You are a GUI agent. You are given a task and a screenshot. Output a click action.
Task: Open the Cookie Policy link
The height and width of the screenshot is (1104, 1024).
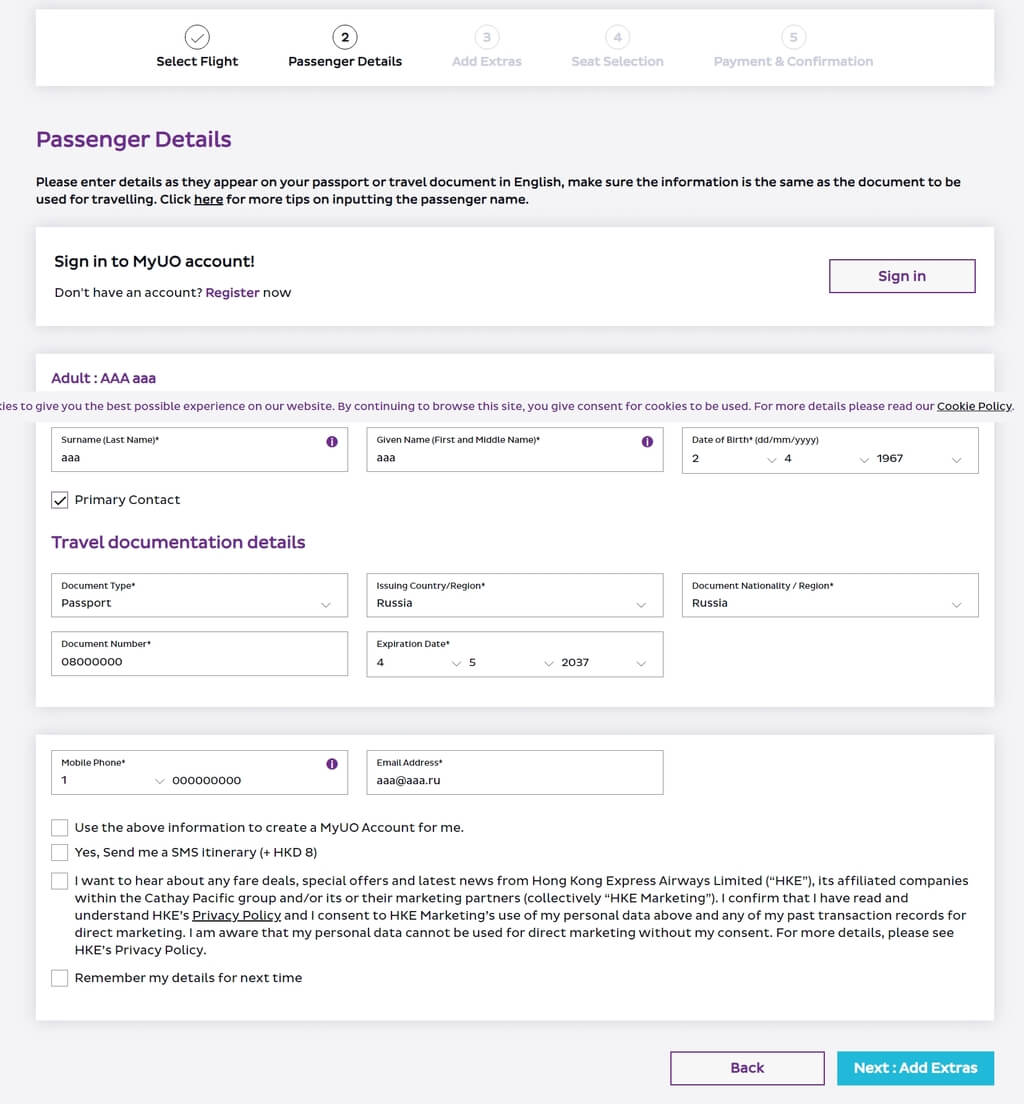coord(974,406)
